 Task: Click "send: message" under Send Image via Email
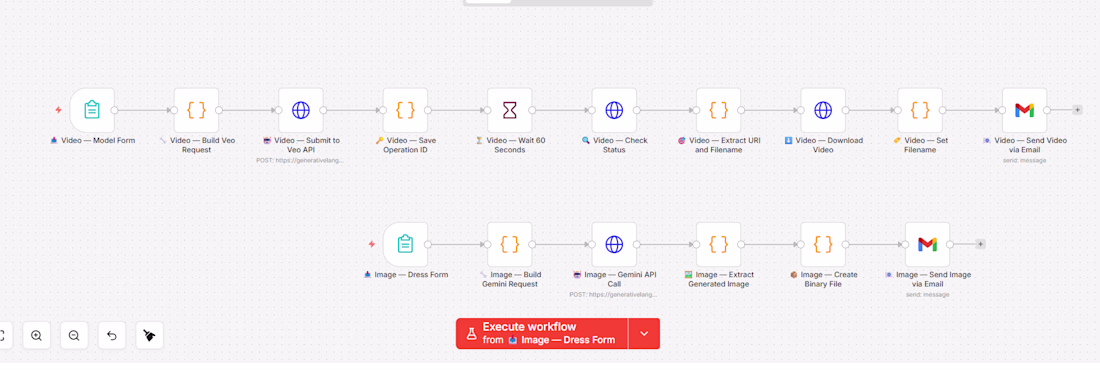pos(927,294)
